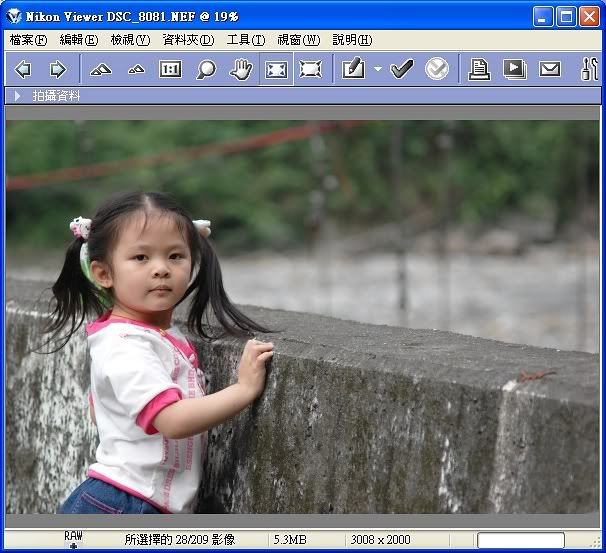
Task: Select the hand pan tool
Action: pos(241,69)
